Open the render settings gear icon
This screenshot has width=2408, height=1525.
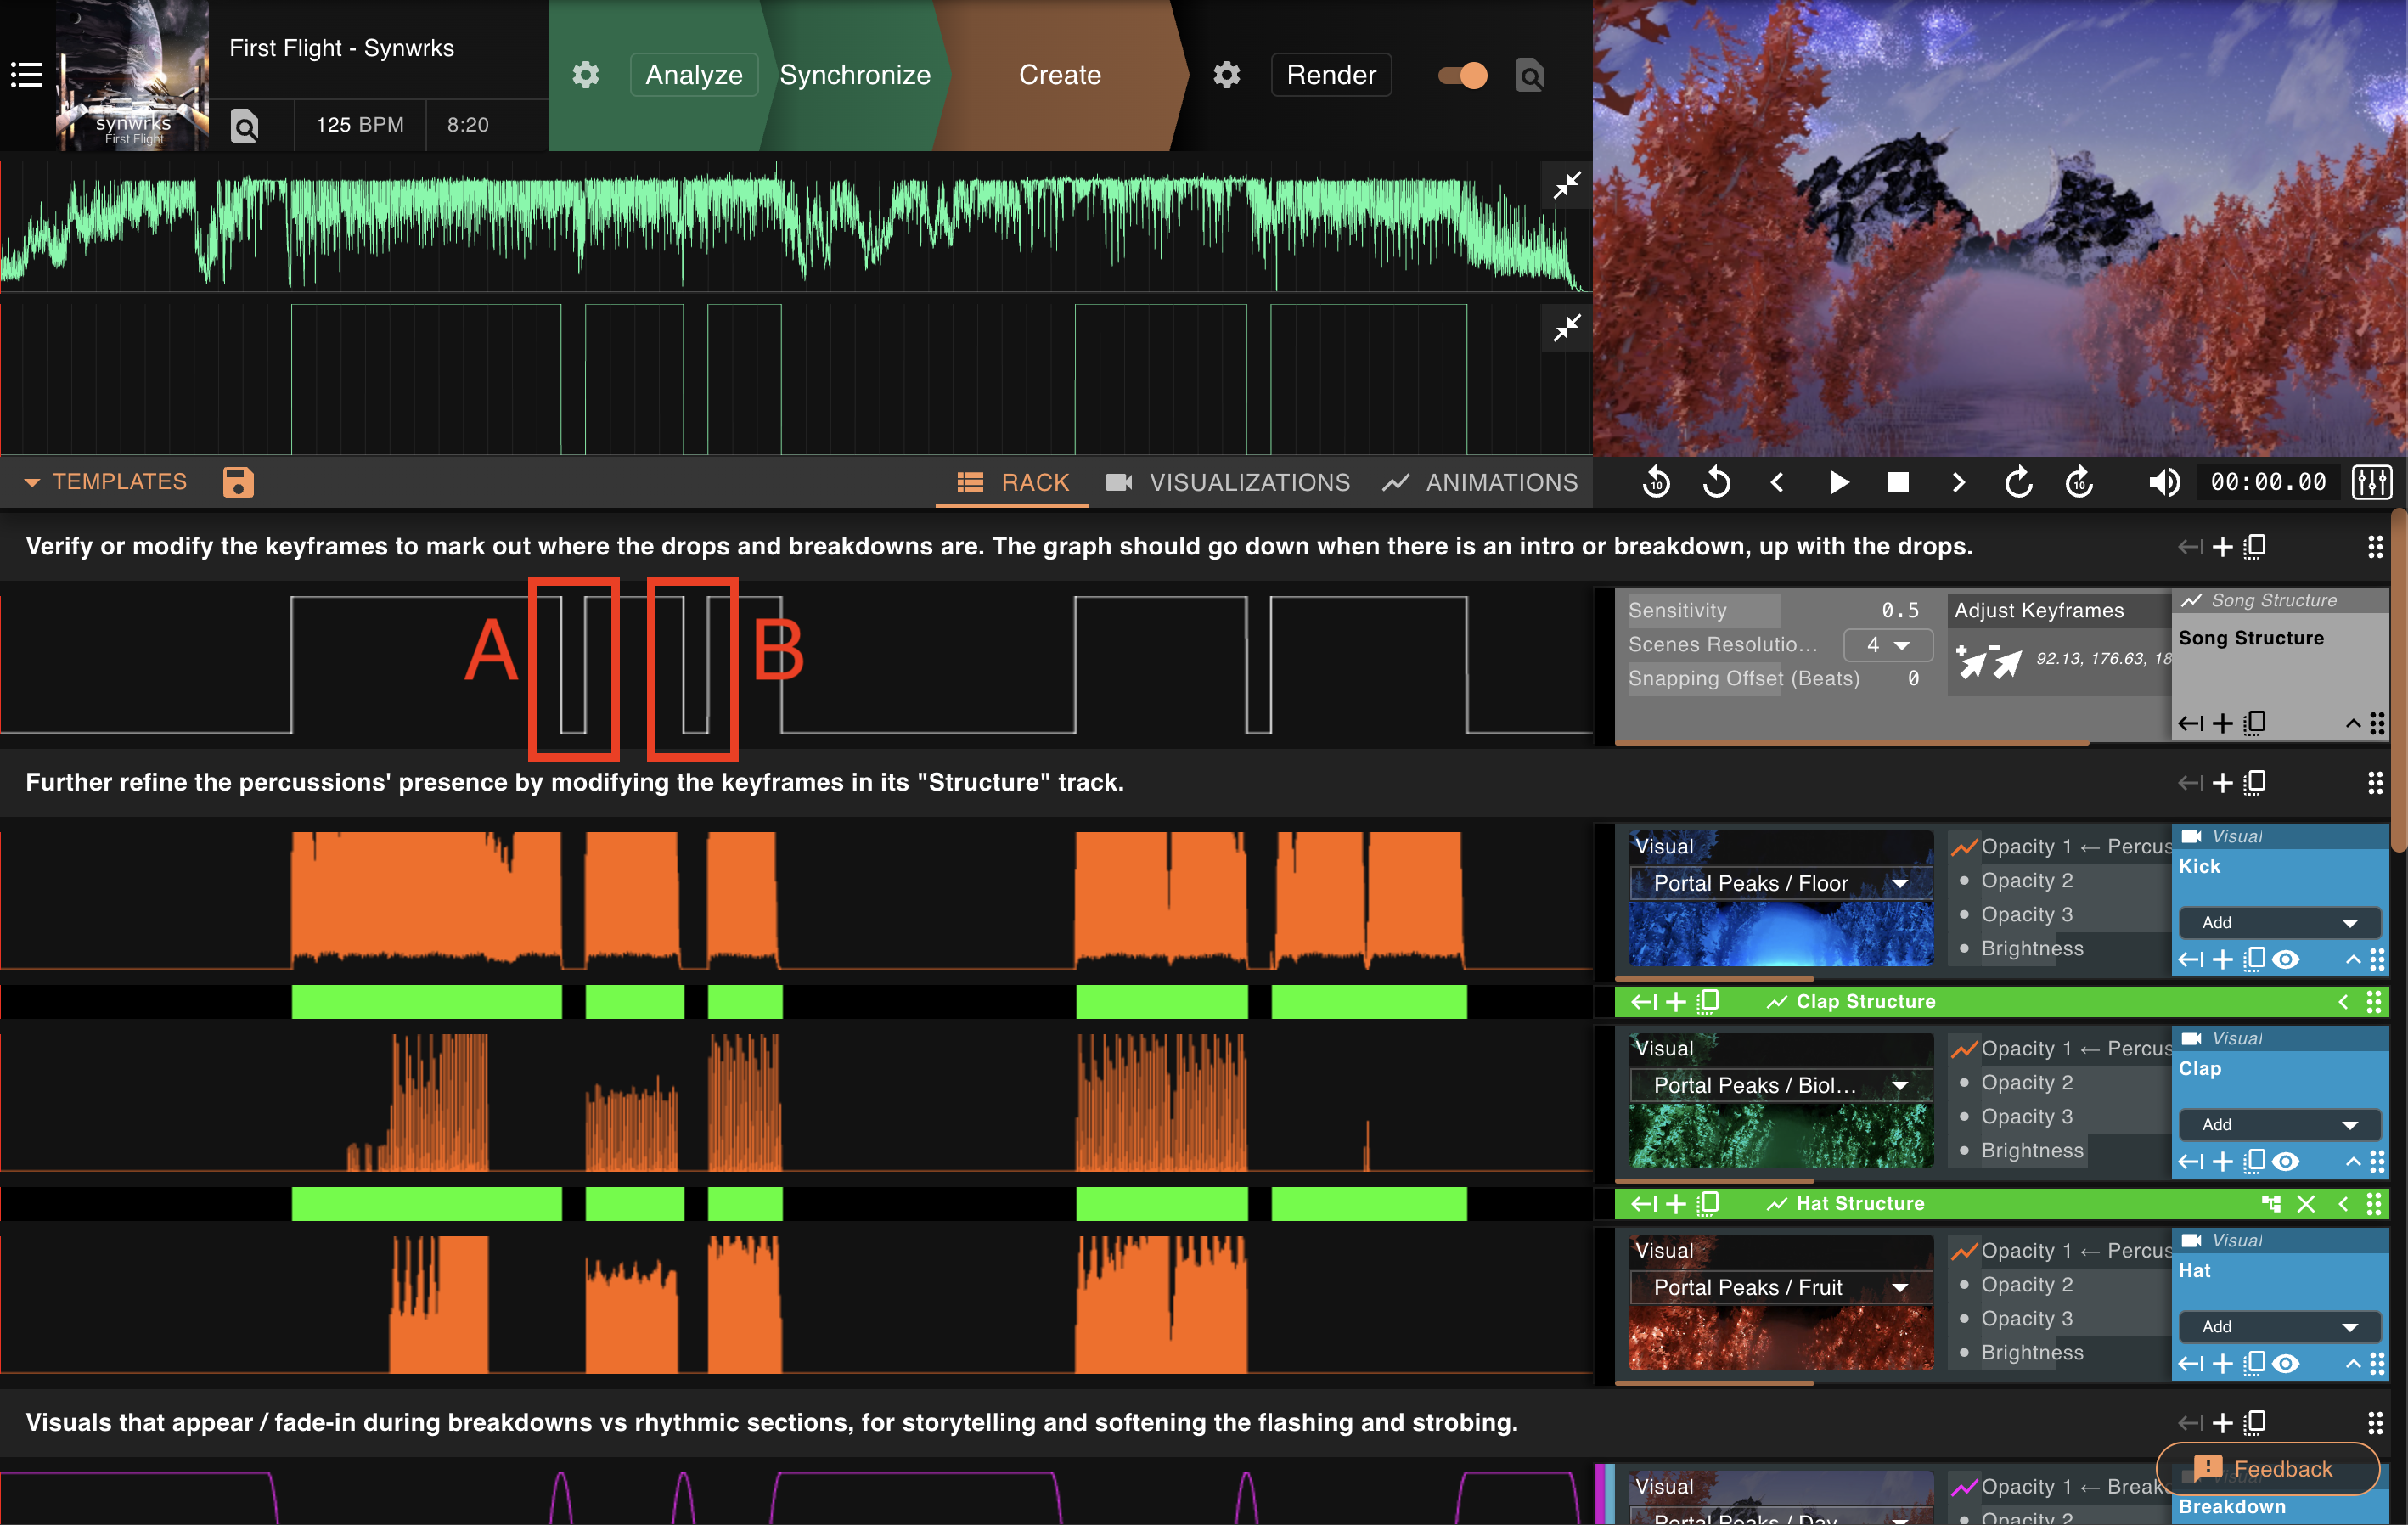point(1227,75)
